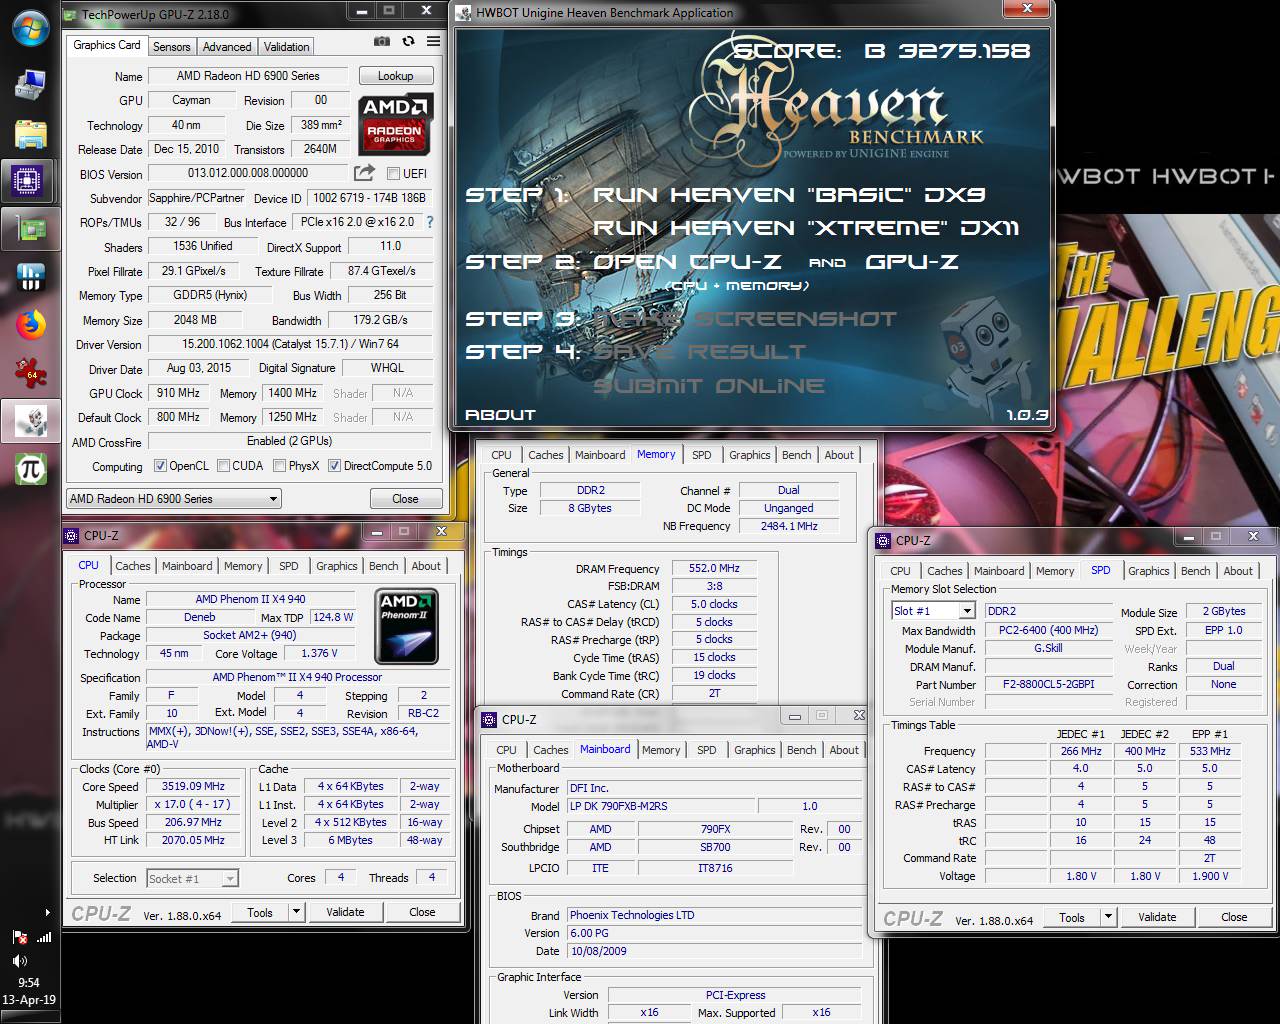Open the GPU-Z graphics card taskbar icon
This screenshot has height=1024, width=1280.
click(x=31, y=229)
